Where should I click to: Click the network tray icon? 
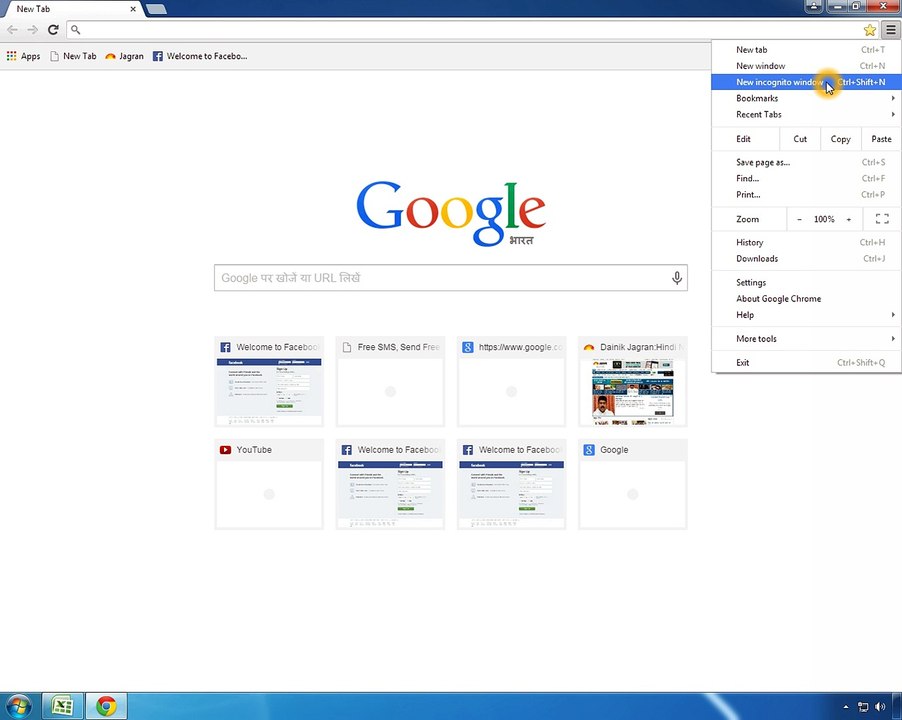point(863,707)
